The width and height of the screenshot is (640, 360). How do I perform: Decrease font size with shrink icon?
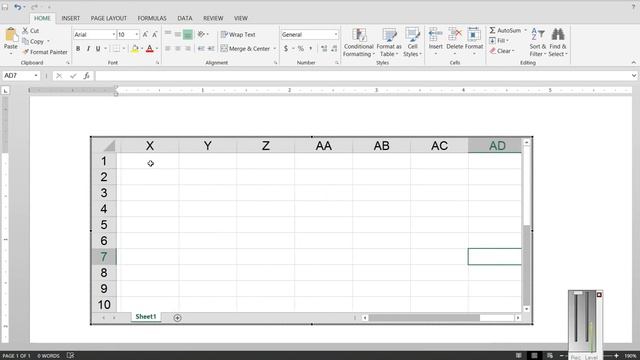tap(155, 35)
